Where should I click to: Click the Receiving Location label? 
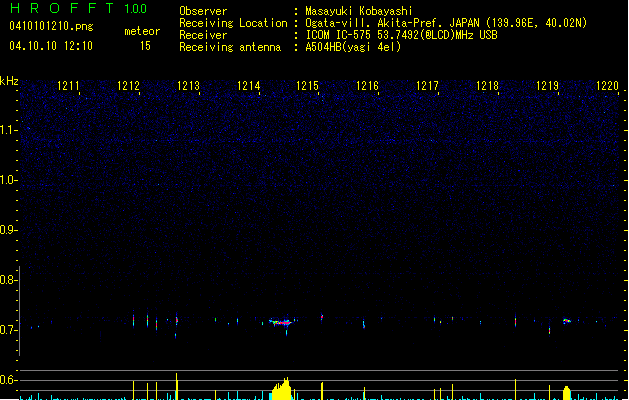pos(233,23)
